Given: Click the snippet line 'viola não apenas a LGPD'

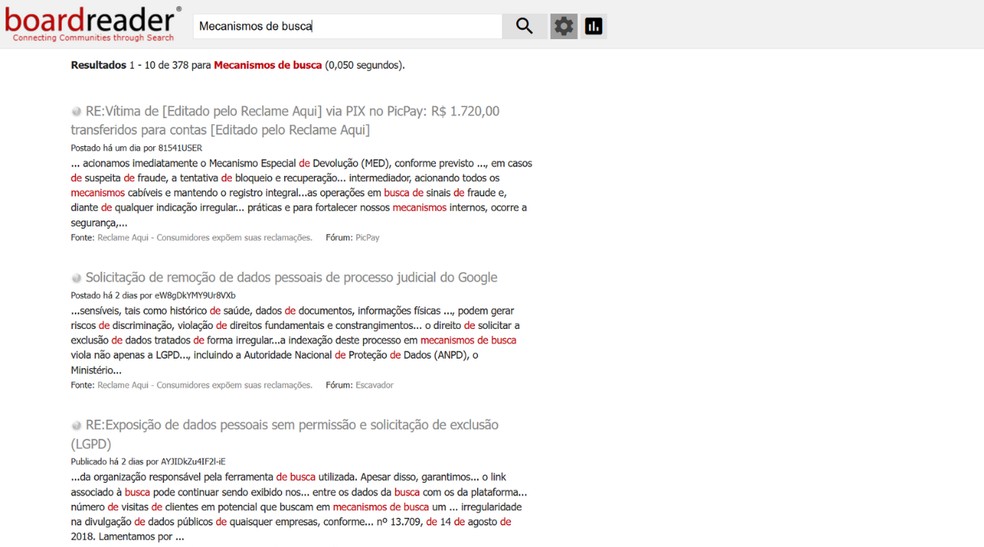Looking at the screenshot, I should coord(274,355).
